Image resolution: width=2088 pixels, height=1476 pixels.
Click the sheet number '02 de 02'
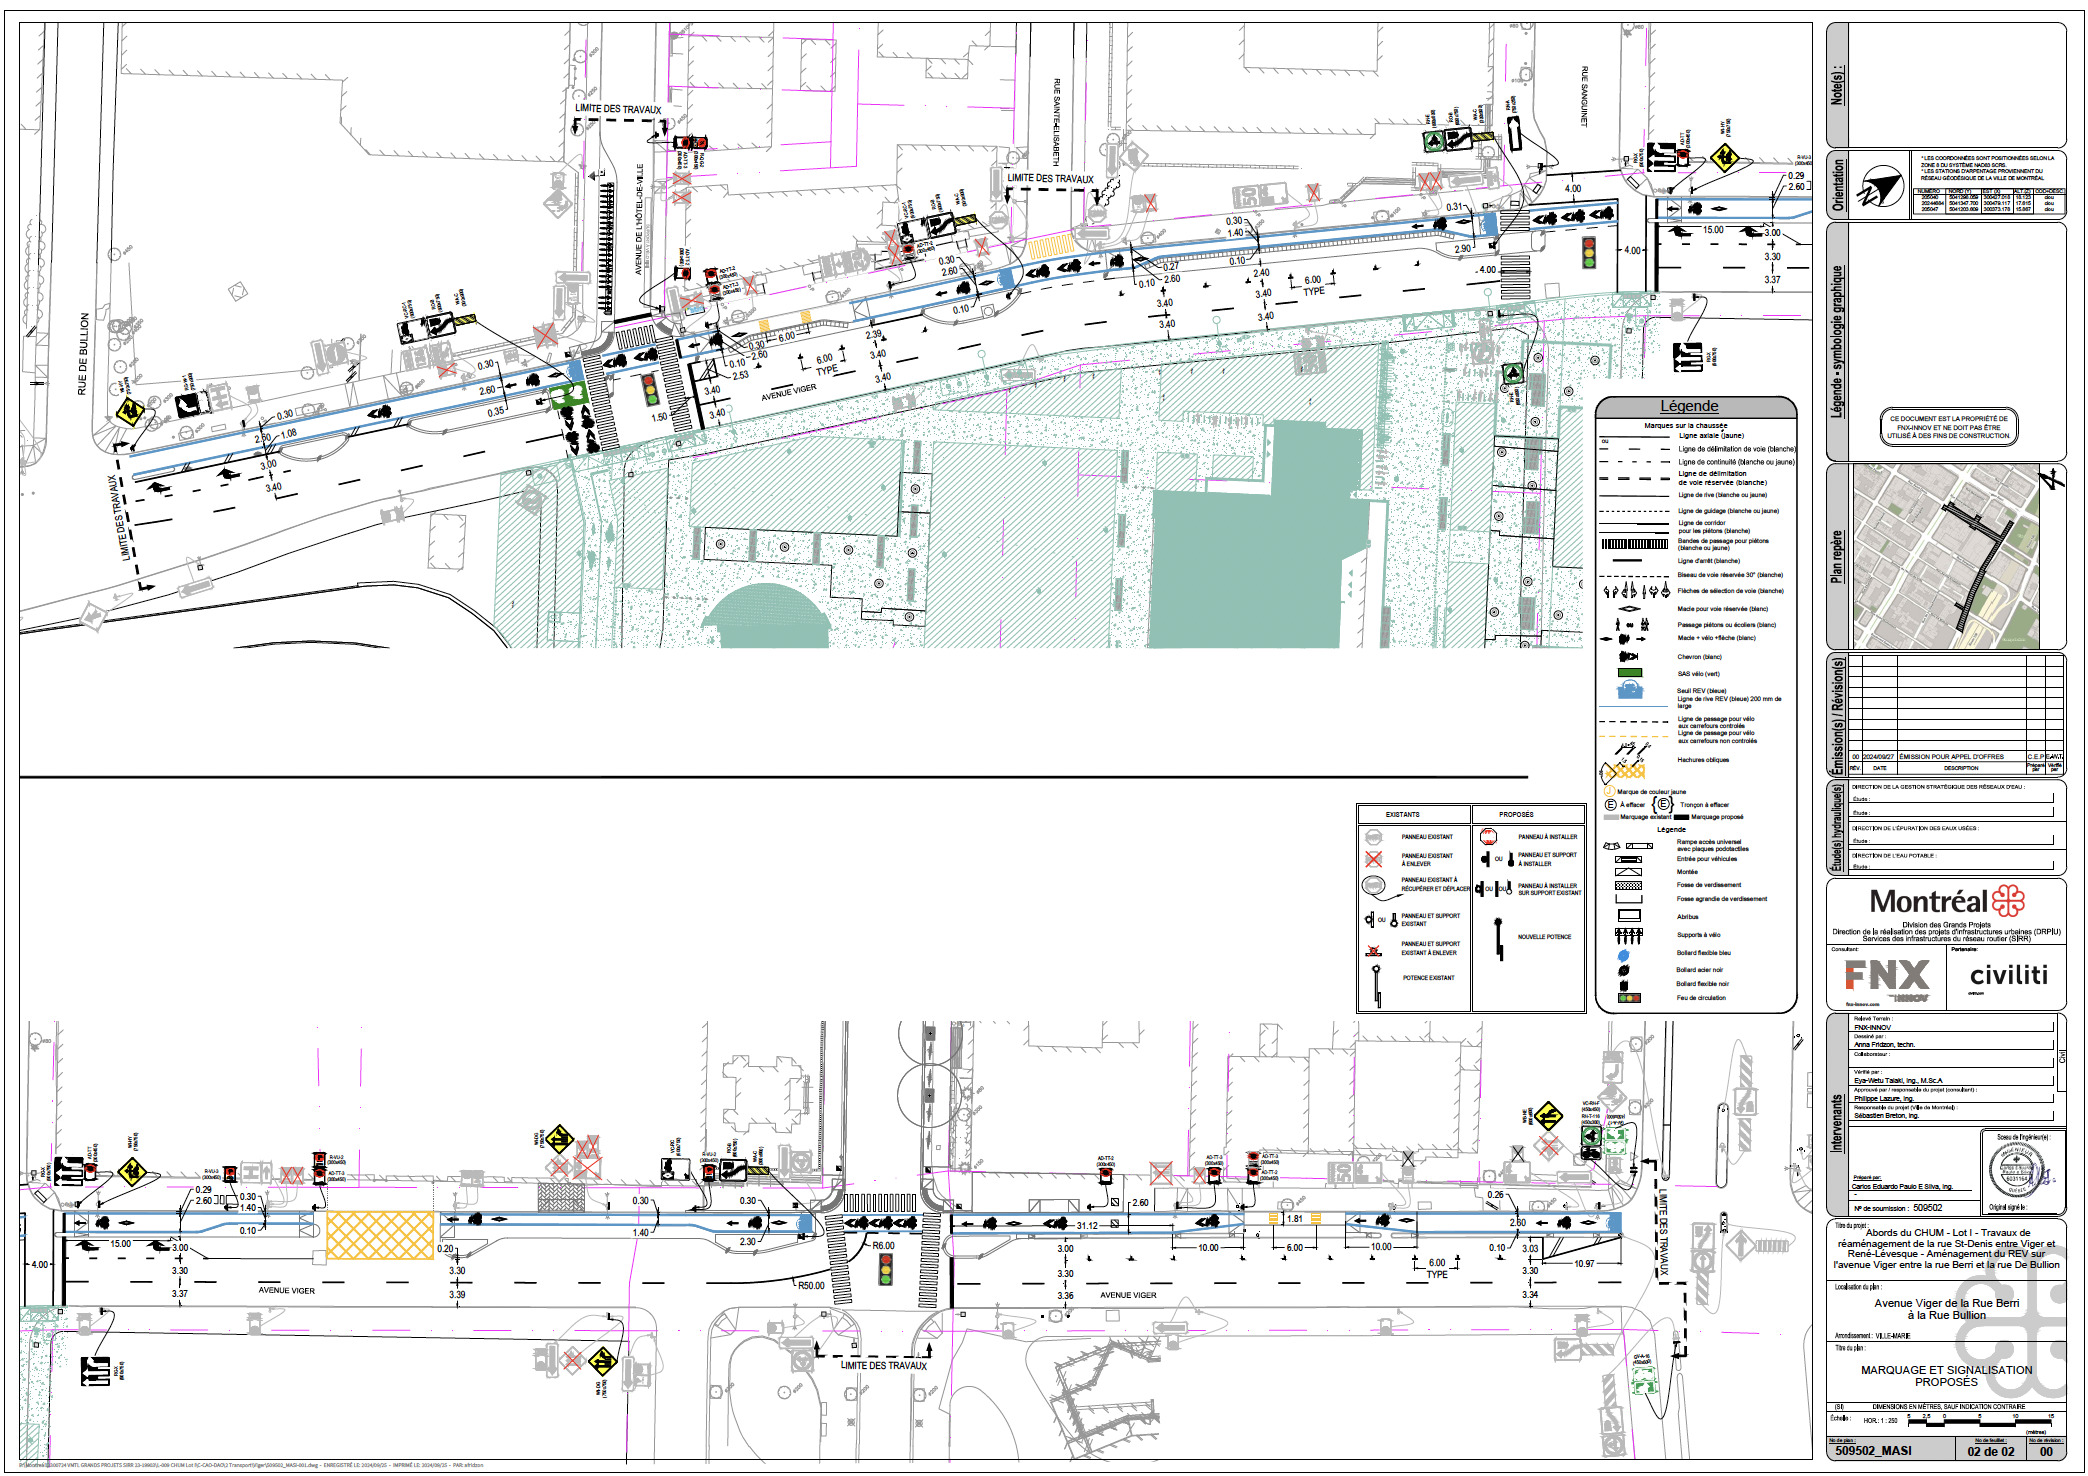[x=1991, y=1452]
